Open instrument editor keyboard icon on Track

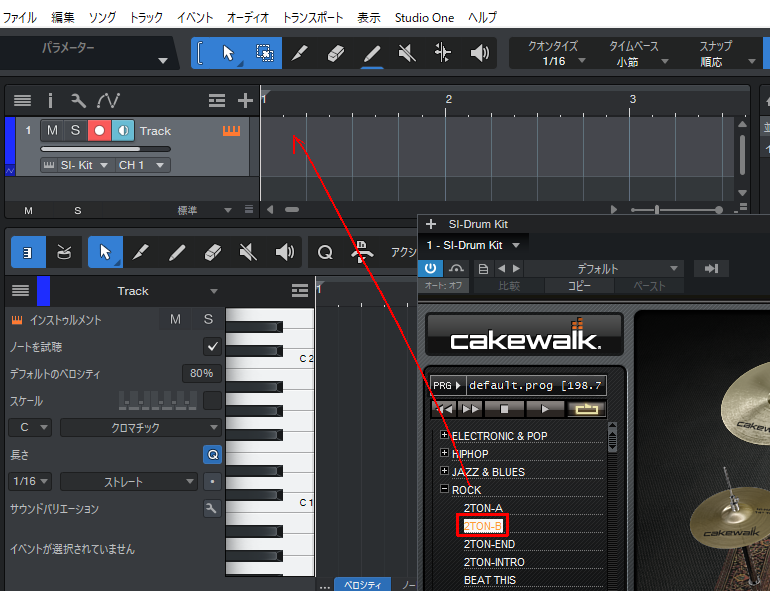231,131
